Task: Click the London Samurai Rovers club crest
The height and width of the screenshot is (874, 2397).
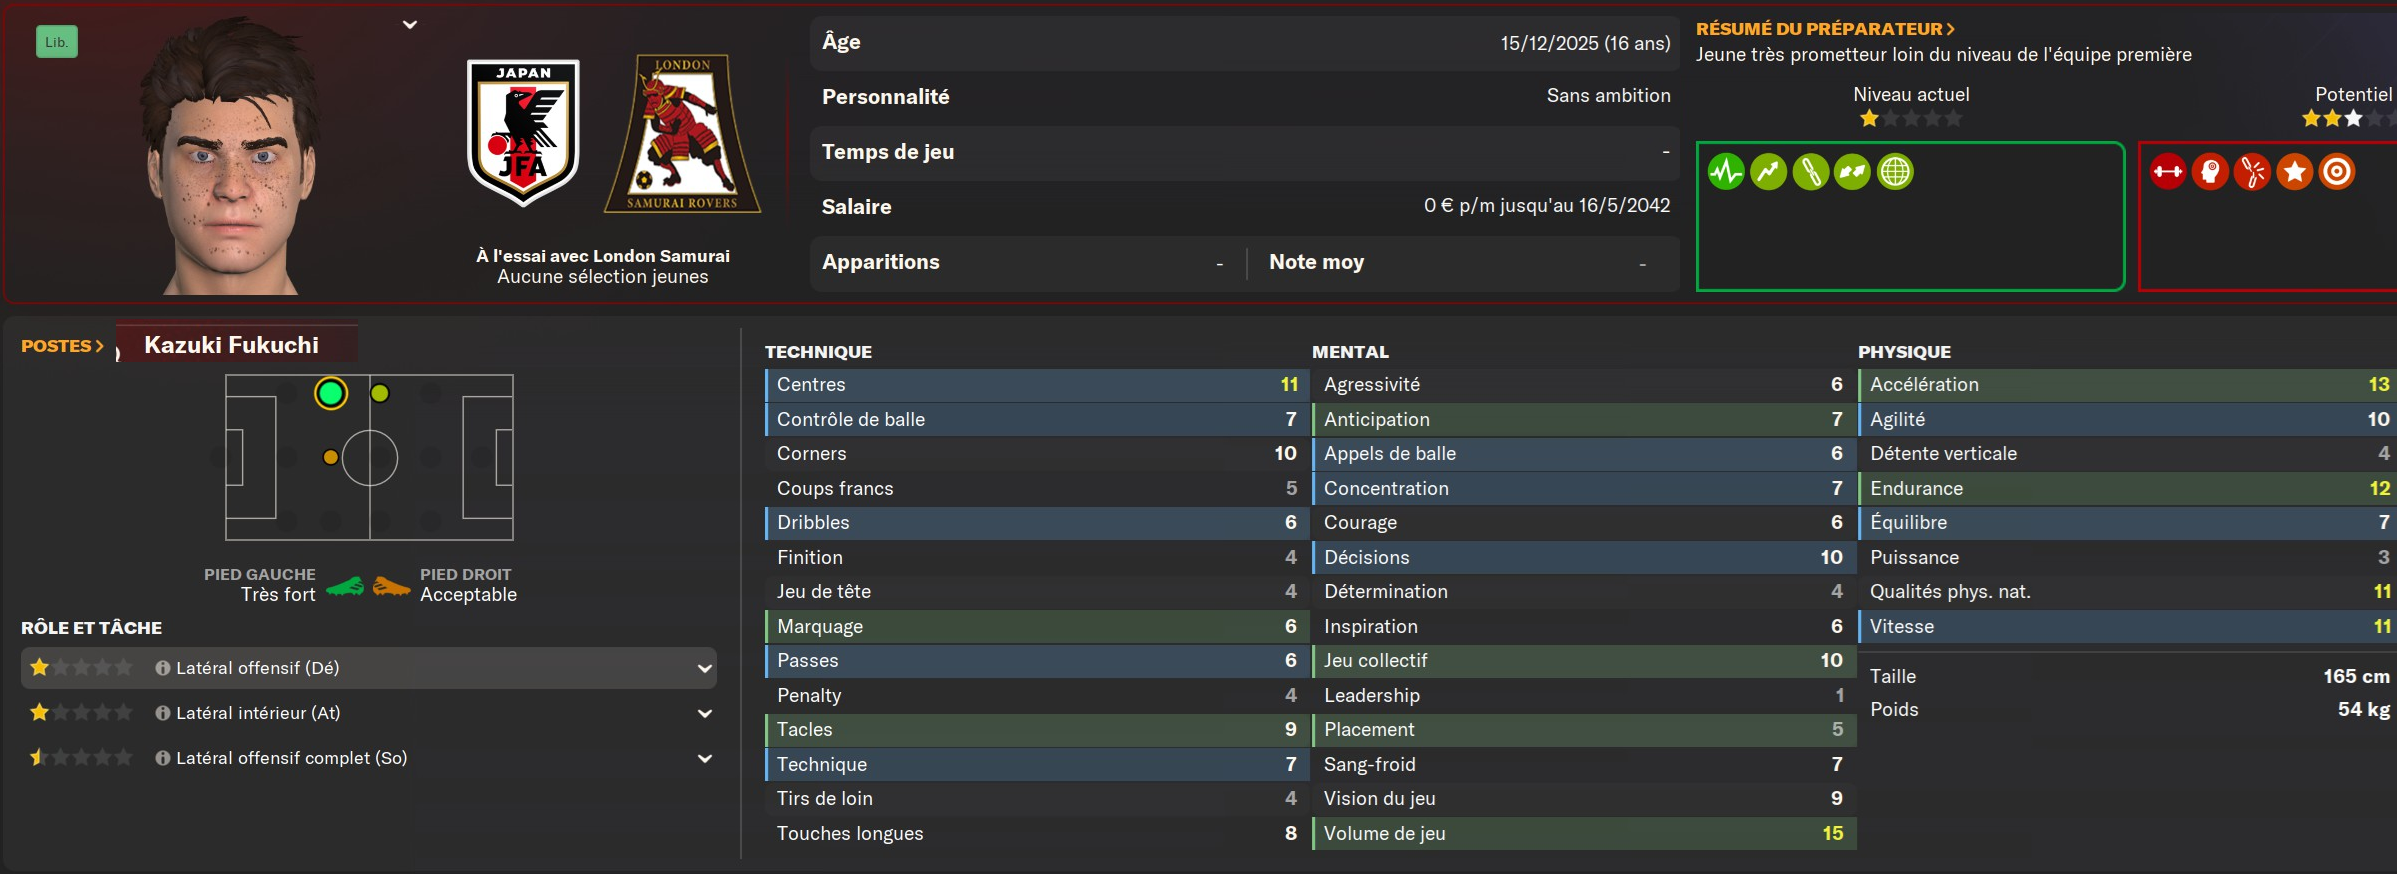Action: pyautogui.click(x=682, y=134)
